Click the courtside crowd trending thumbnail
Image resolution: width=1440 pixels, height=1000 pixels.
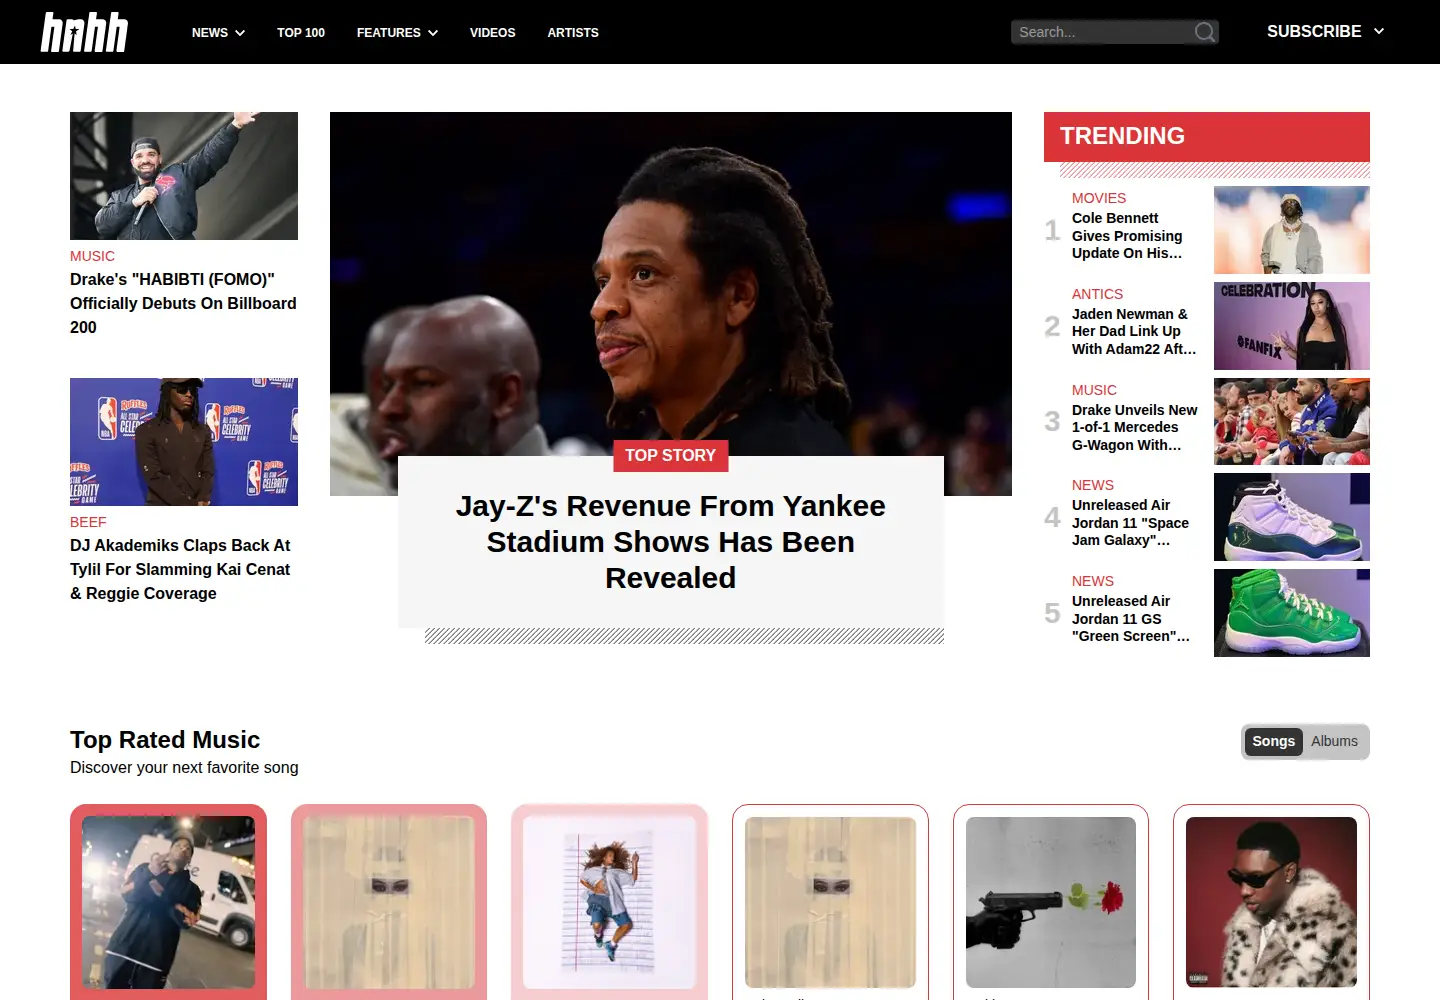[1292, 421]
